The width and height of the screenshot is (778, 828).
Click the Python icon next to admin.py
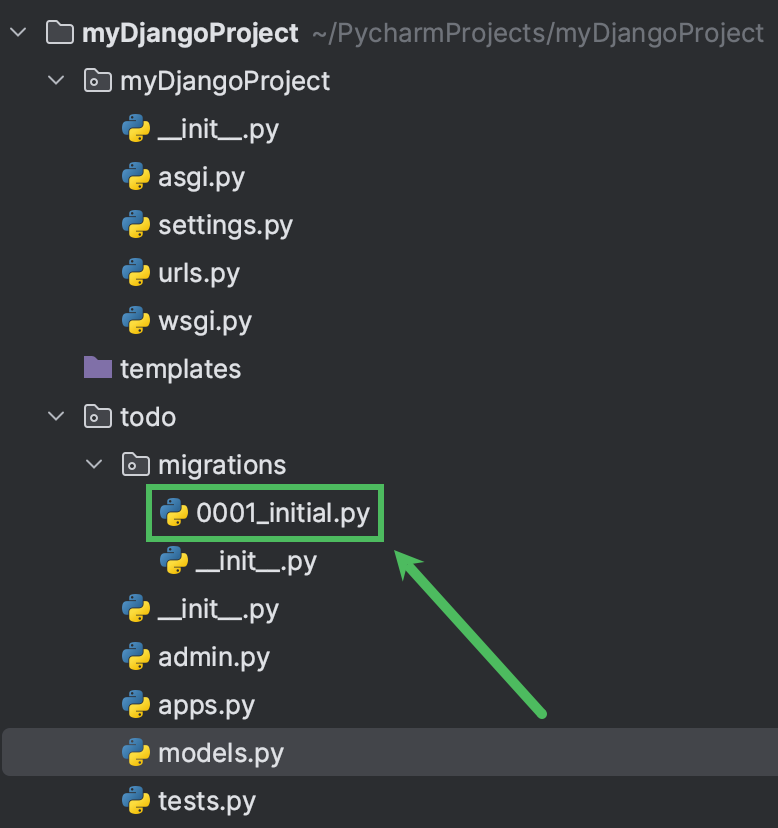[135, 657]
